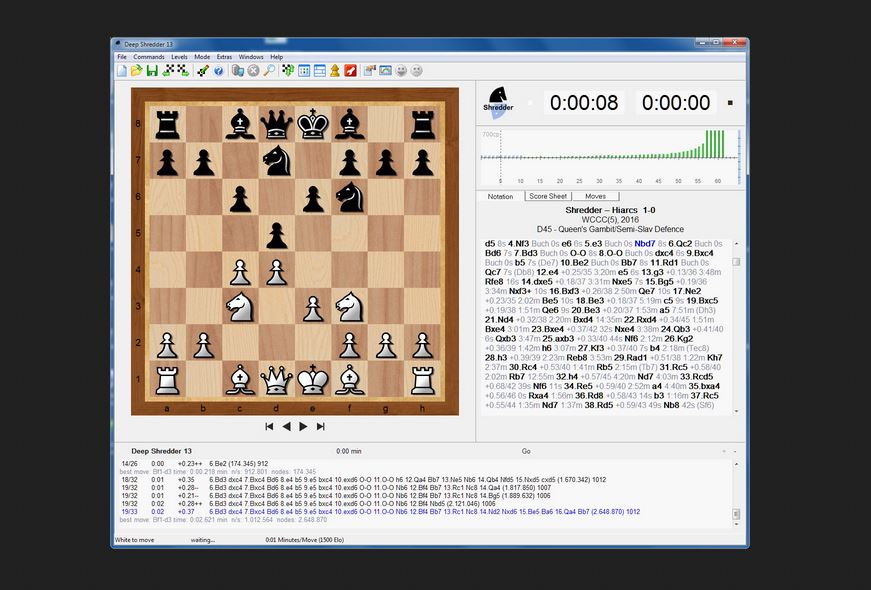Switch to the Score Sheet tab
This screenshot has width=871, height=590.
click(x=548, y=196)
